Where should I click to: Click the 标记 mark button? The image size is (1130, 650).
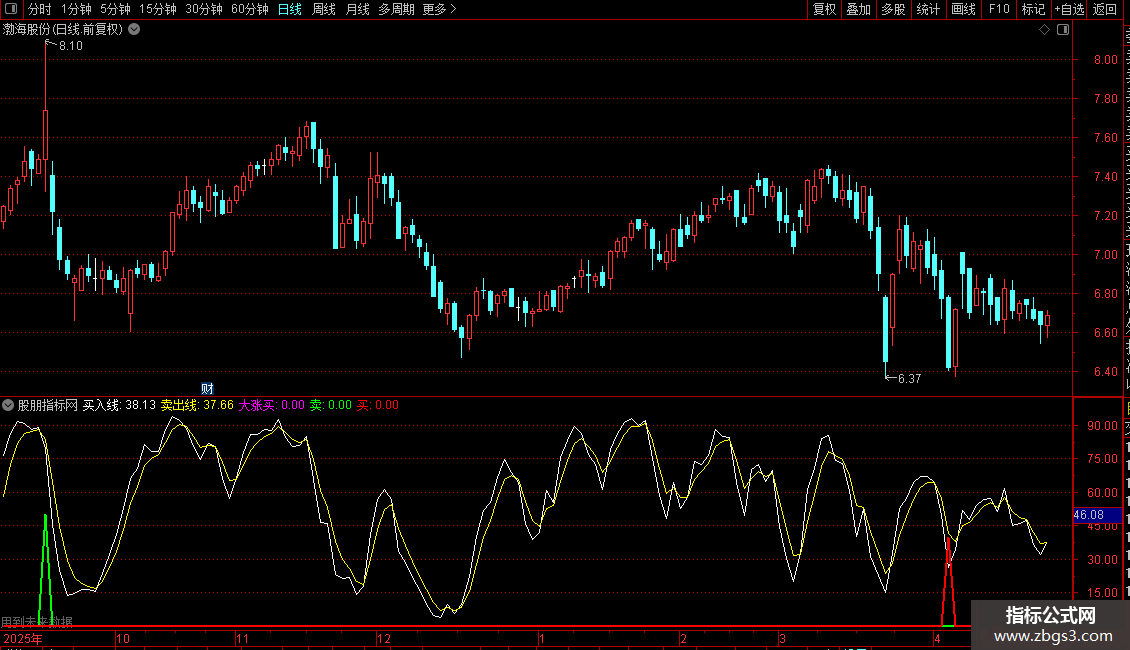tap(1033, 9)
